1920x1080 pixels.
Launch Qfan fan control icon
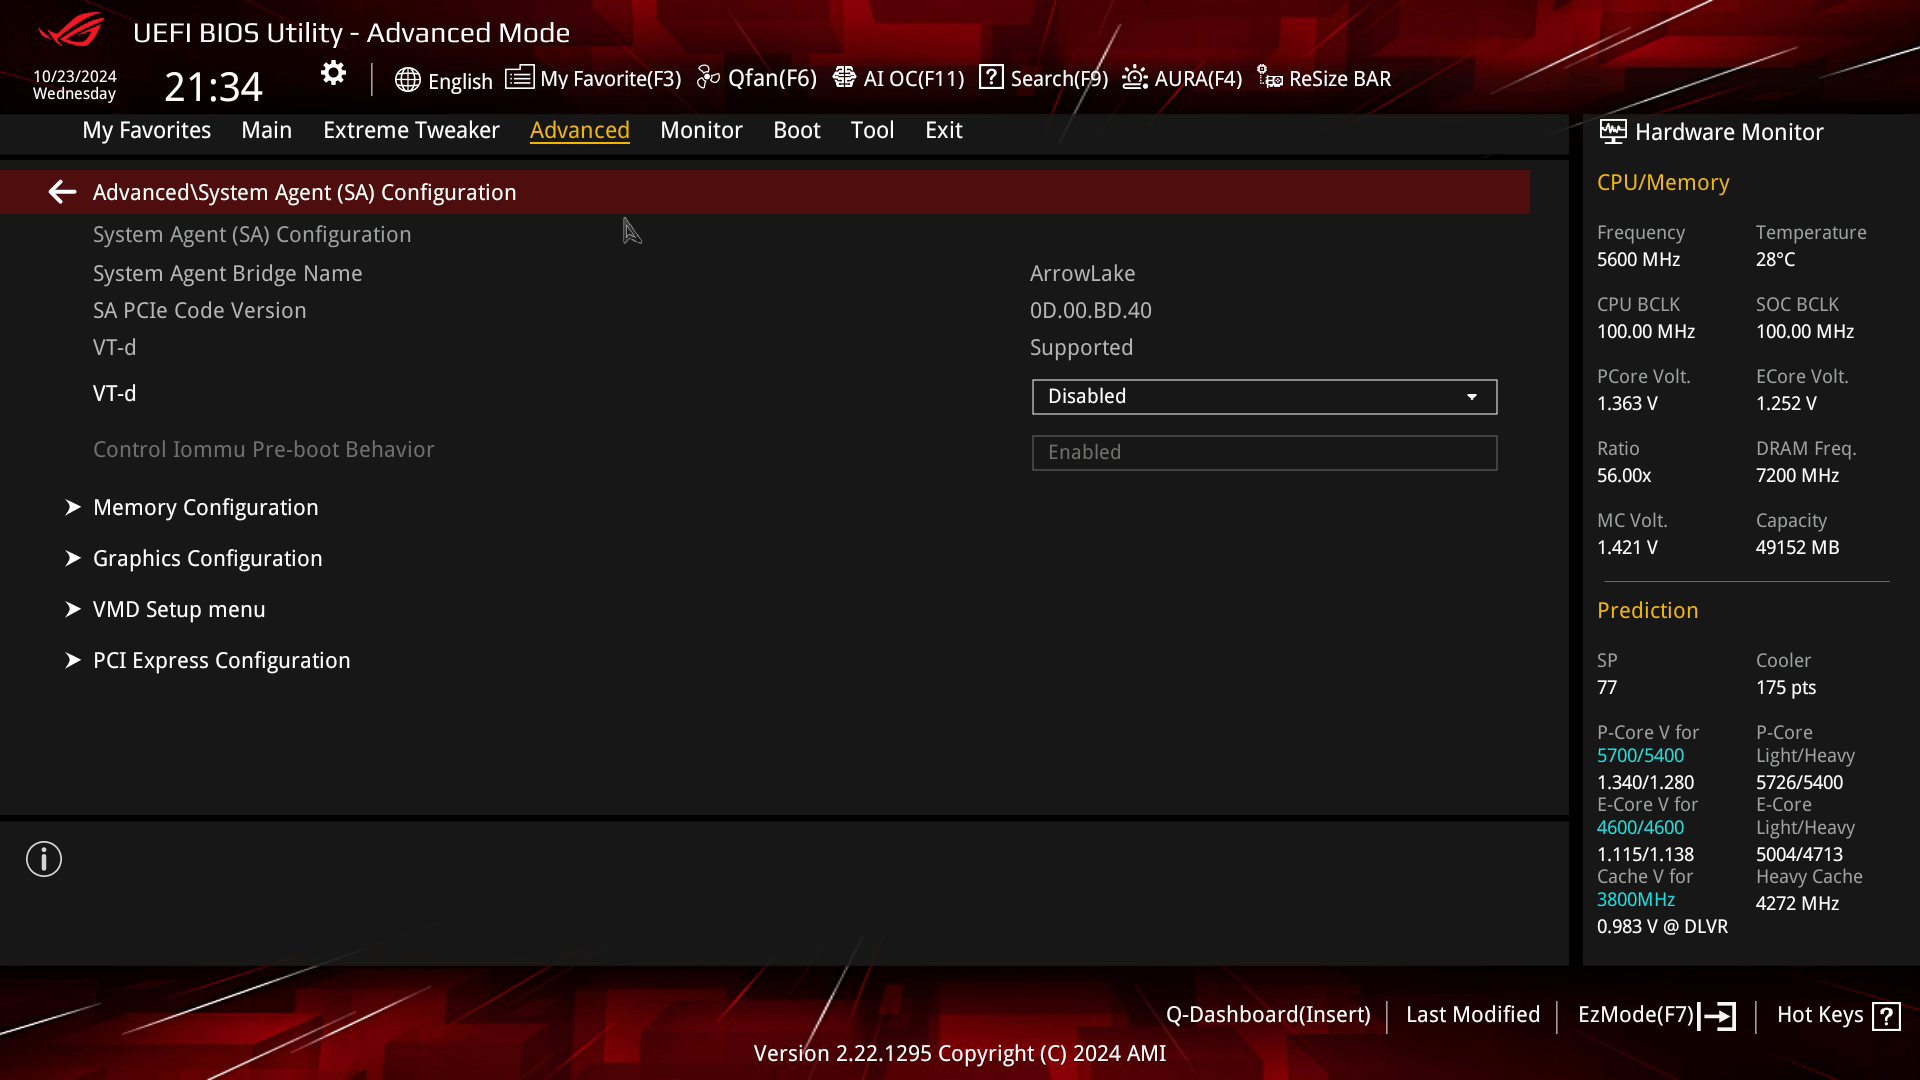(708, 77)
